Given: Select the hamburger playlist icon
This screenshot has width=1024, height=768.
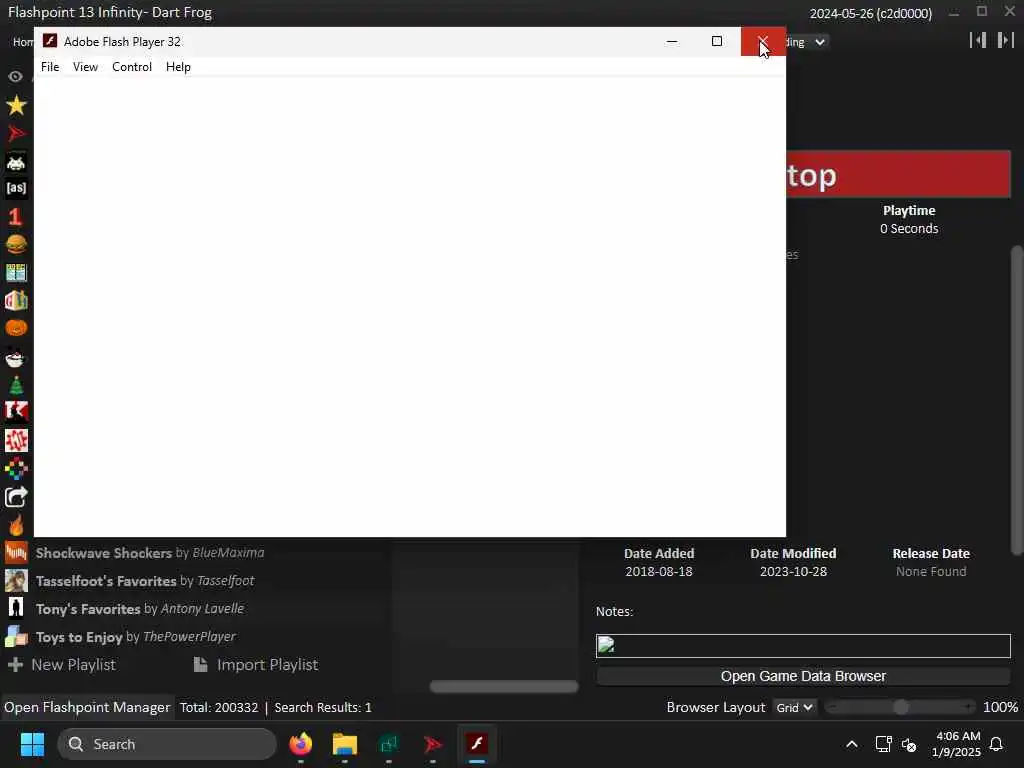Looking at the screenshot, I should [x=16, y=244].
